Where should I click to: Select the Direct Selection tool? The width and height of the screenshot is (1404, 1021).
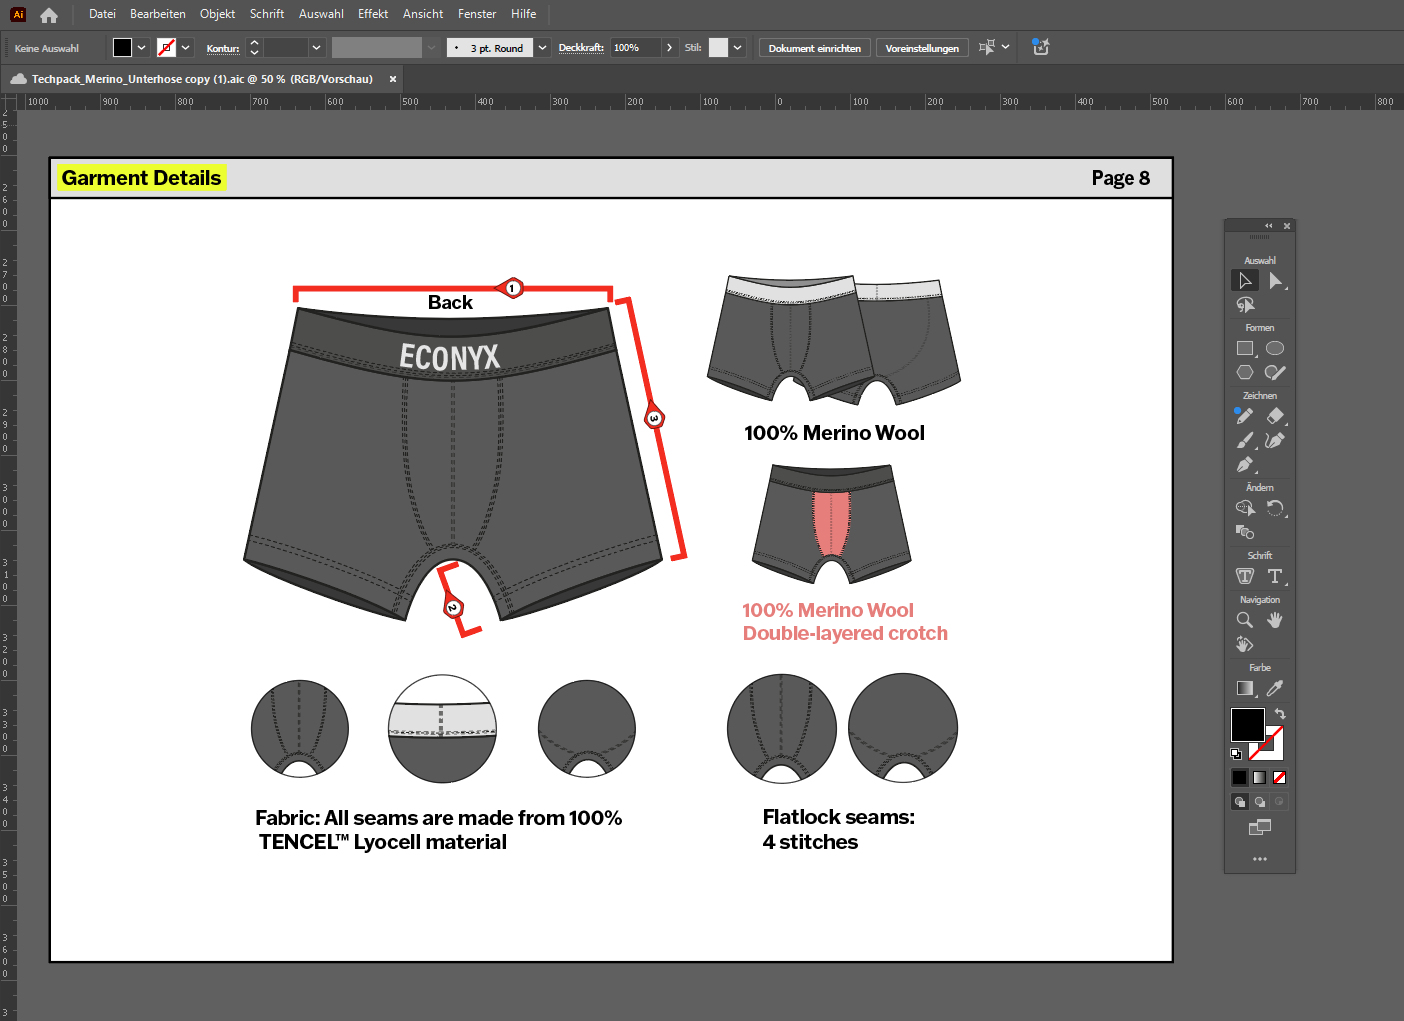pyautogui.click(x=1275, y=281)
